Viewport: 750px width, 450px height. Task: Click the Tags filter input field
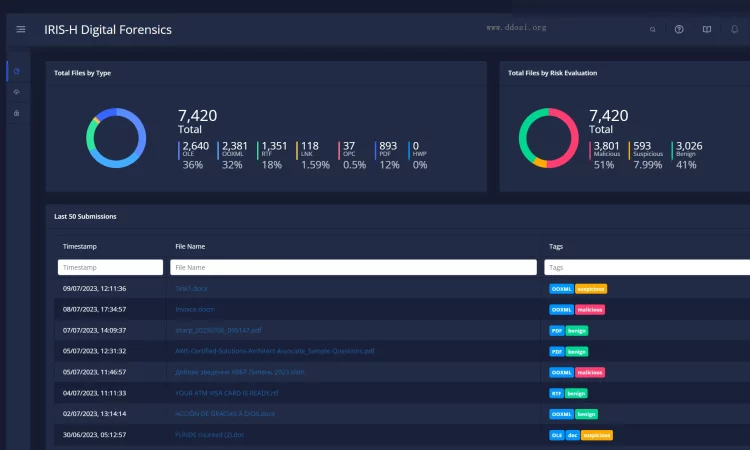[x=647, y=267]
